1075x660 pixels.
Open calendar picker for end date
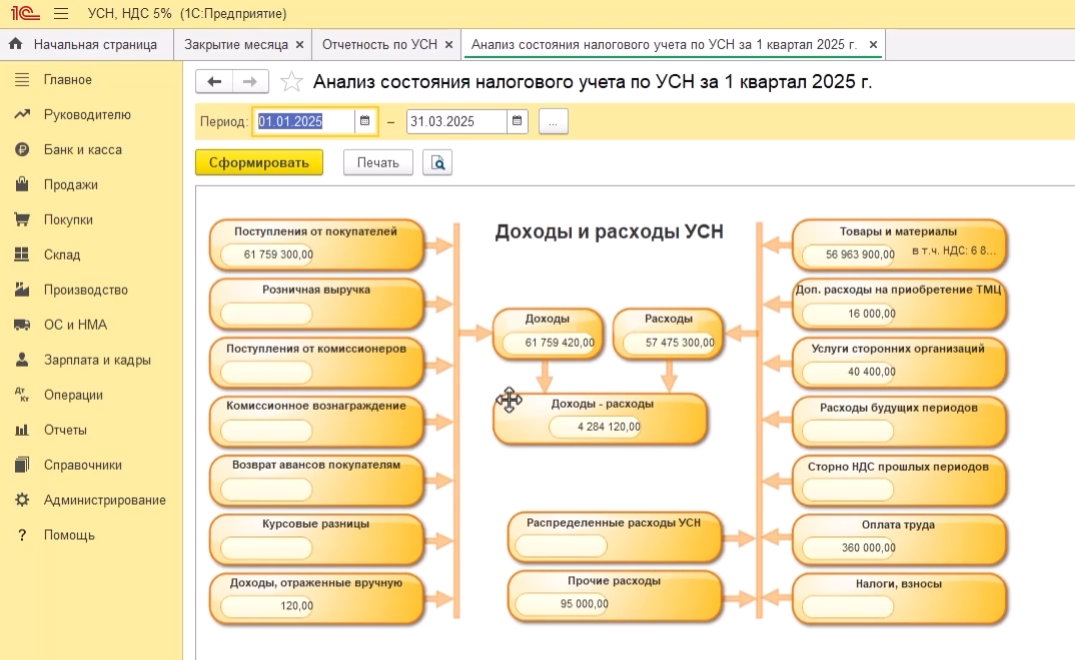tap(517, 122)
